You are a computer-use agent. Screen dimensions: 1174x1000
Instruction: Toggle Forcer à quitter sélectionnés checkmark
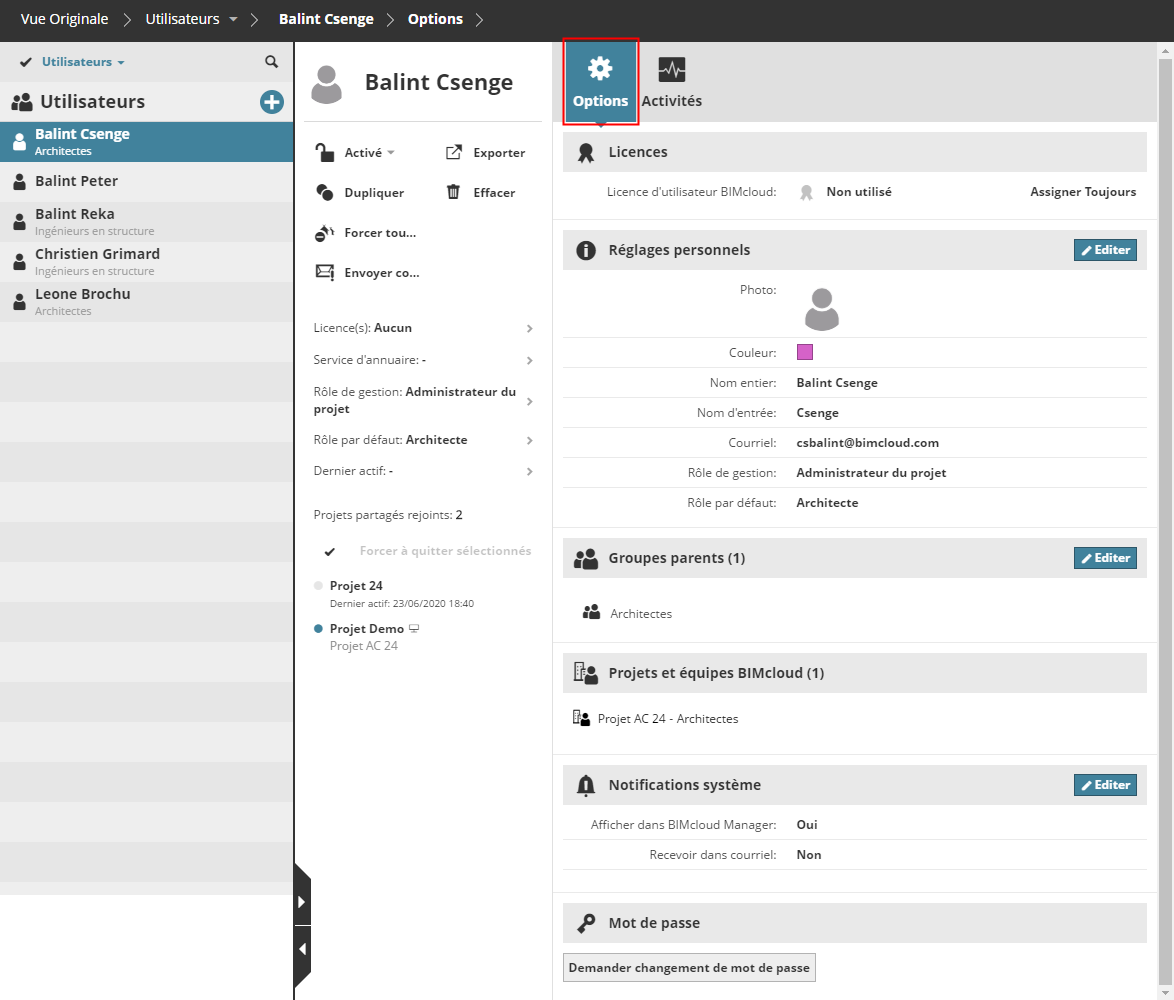click(x=330, y=551)
